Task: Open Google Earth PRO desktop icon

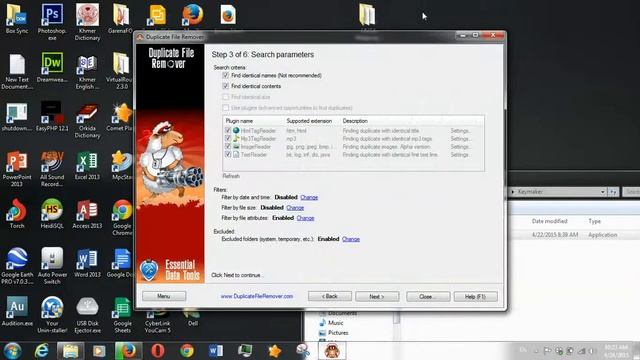Action: [x=17, y=266]
